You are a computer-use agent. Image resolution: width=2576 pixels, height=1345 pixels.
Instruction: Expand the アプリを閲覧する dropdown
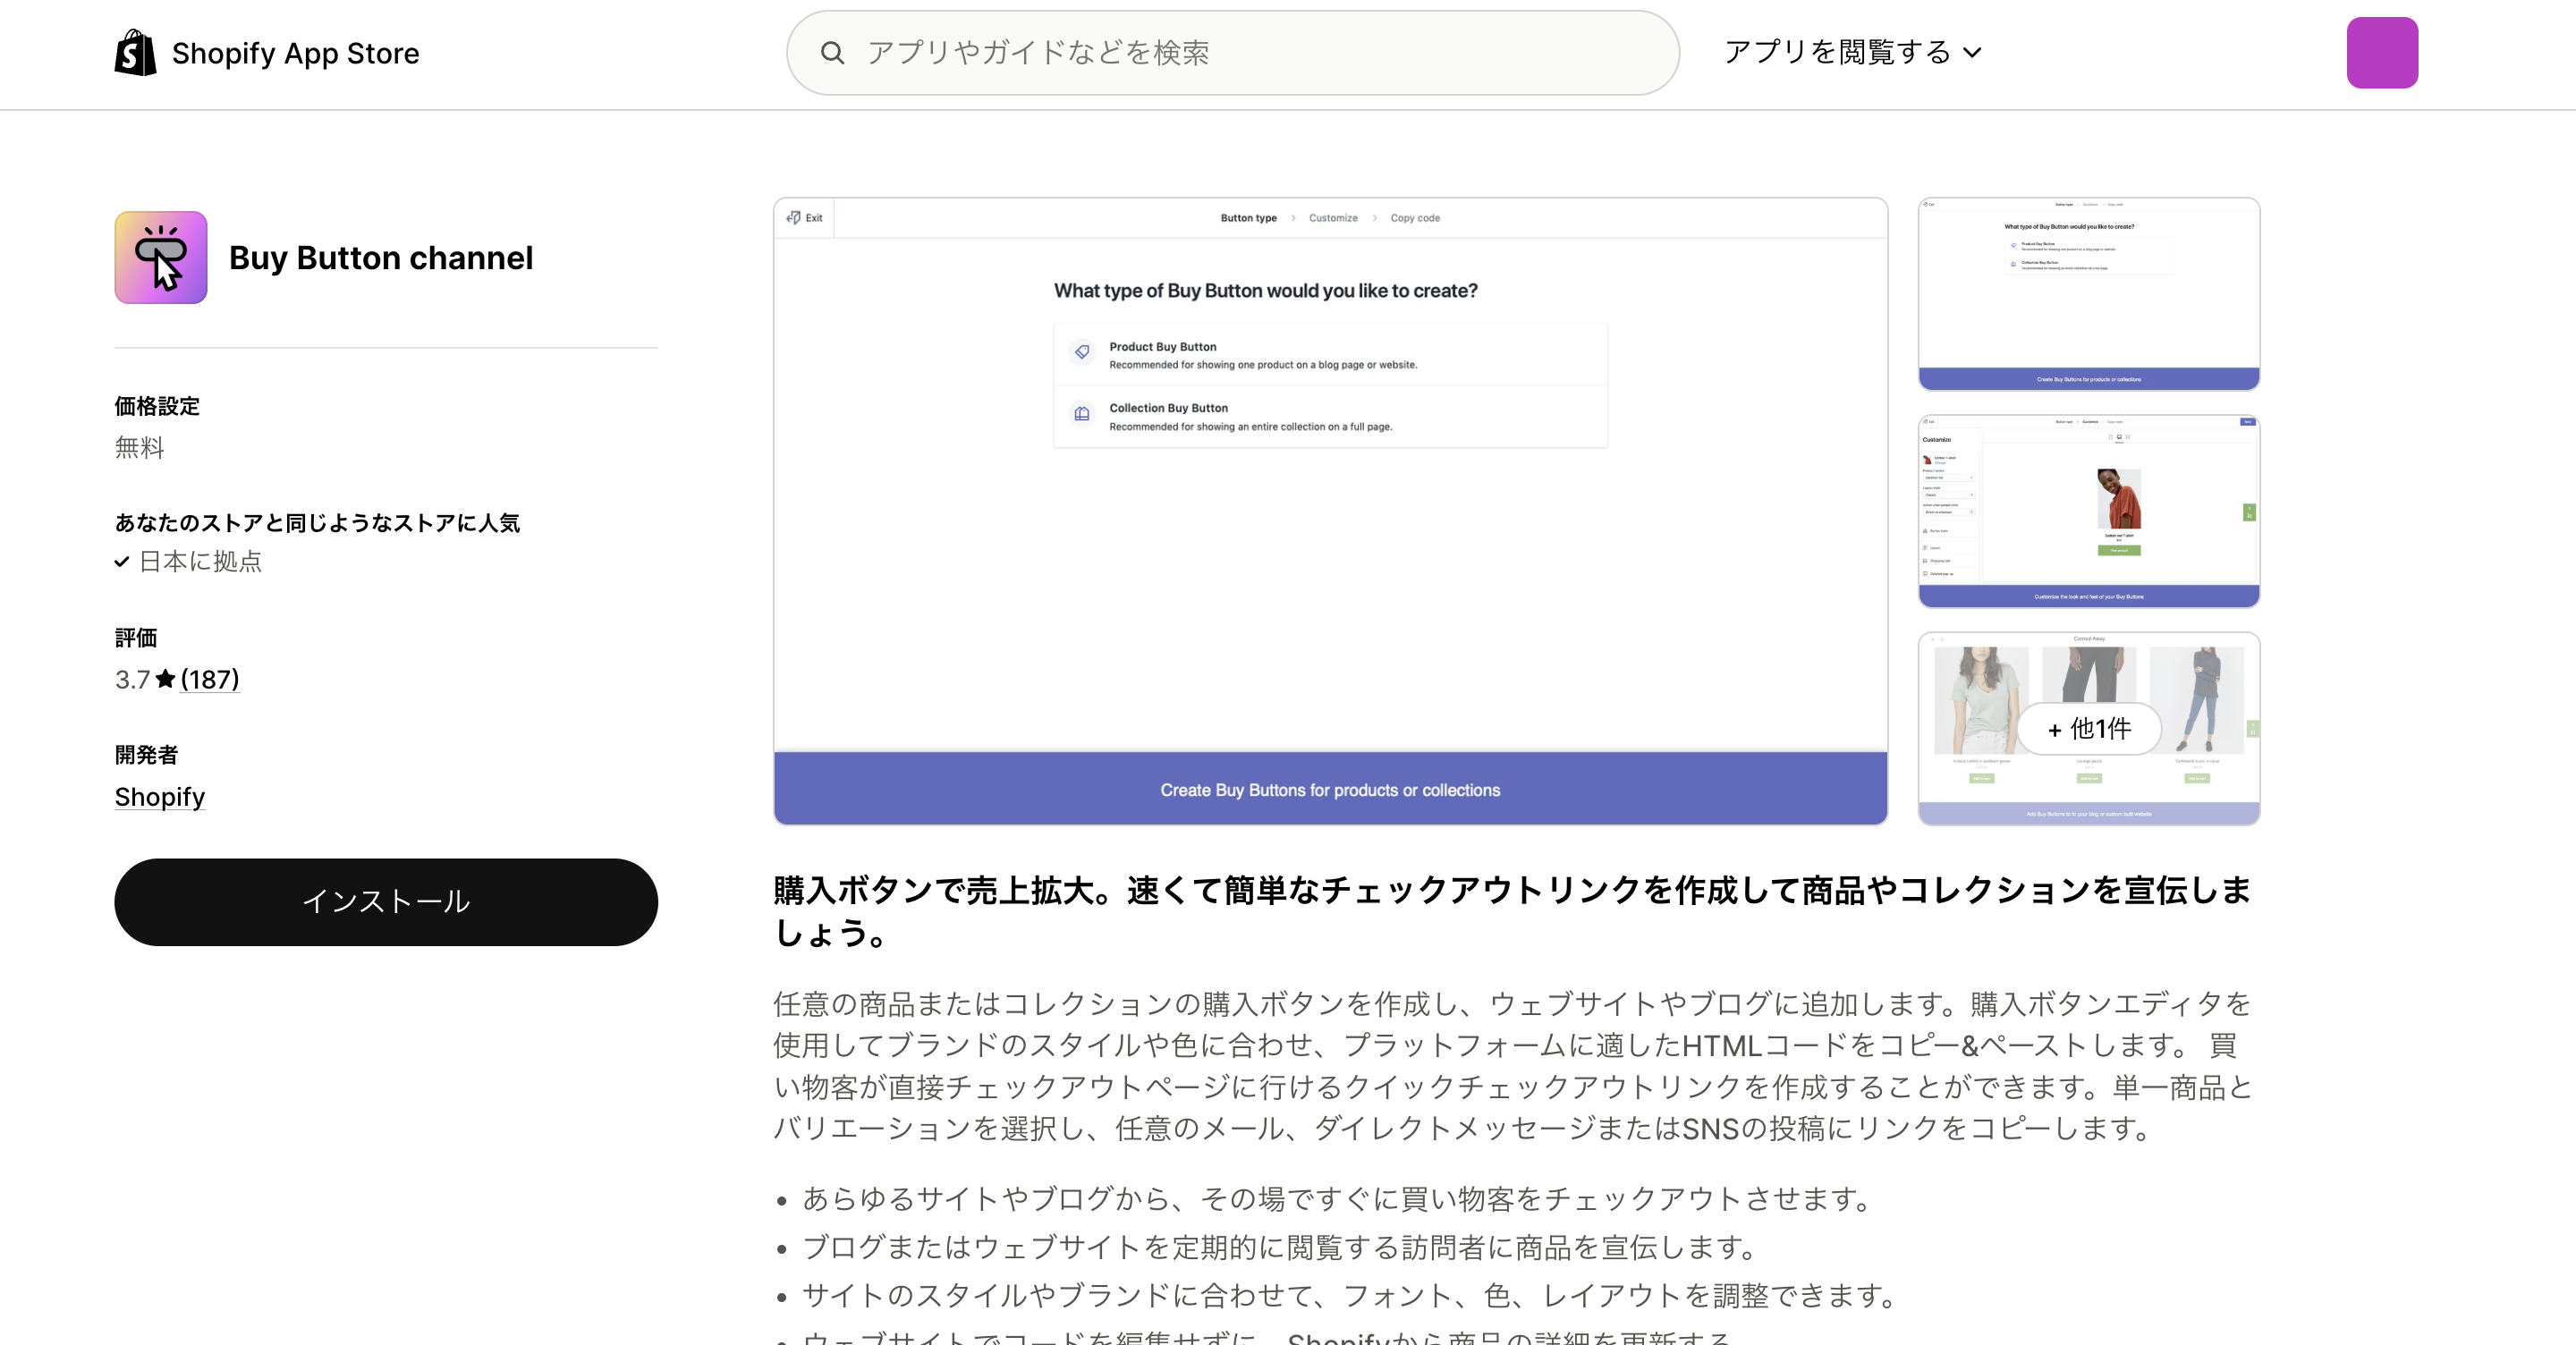[1852, 52]
